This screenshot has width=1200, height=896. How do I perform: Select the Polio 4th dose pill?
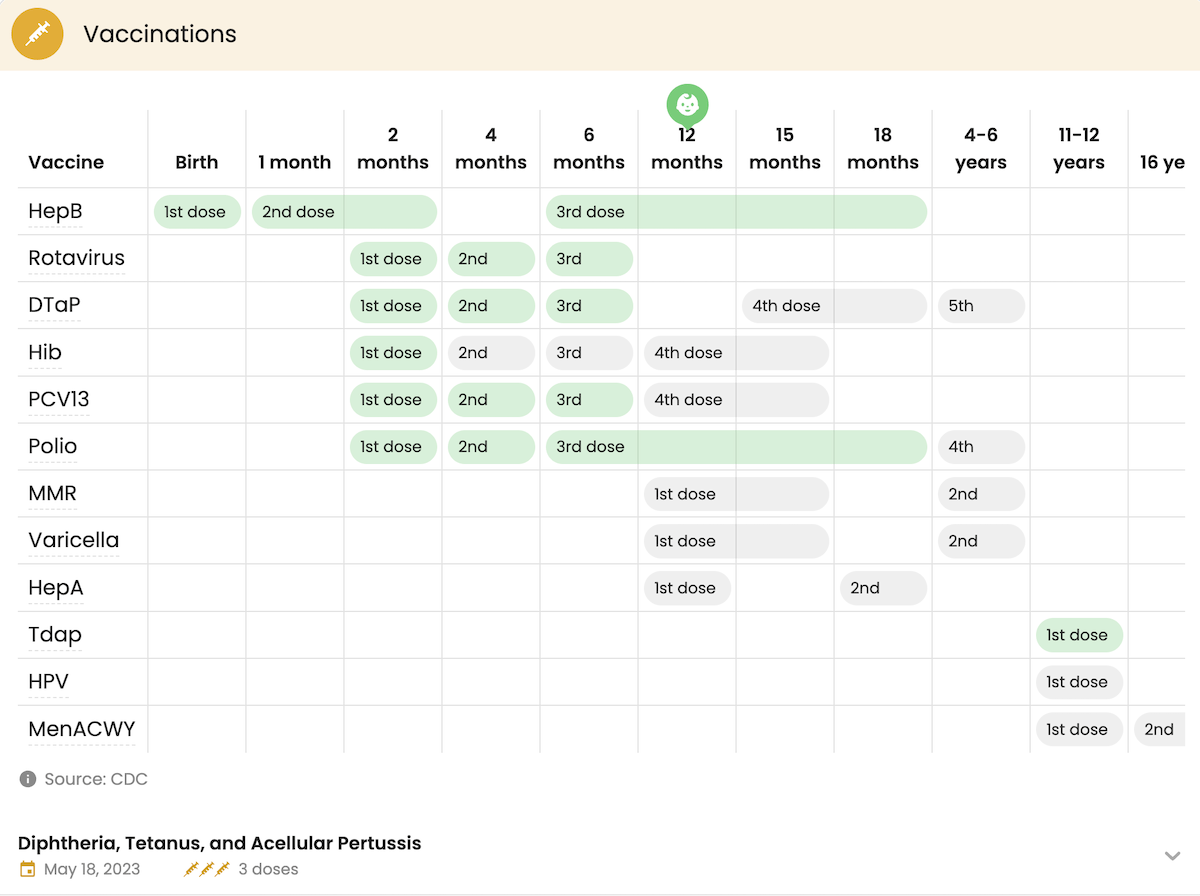pos(981,447)
